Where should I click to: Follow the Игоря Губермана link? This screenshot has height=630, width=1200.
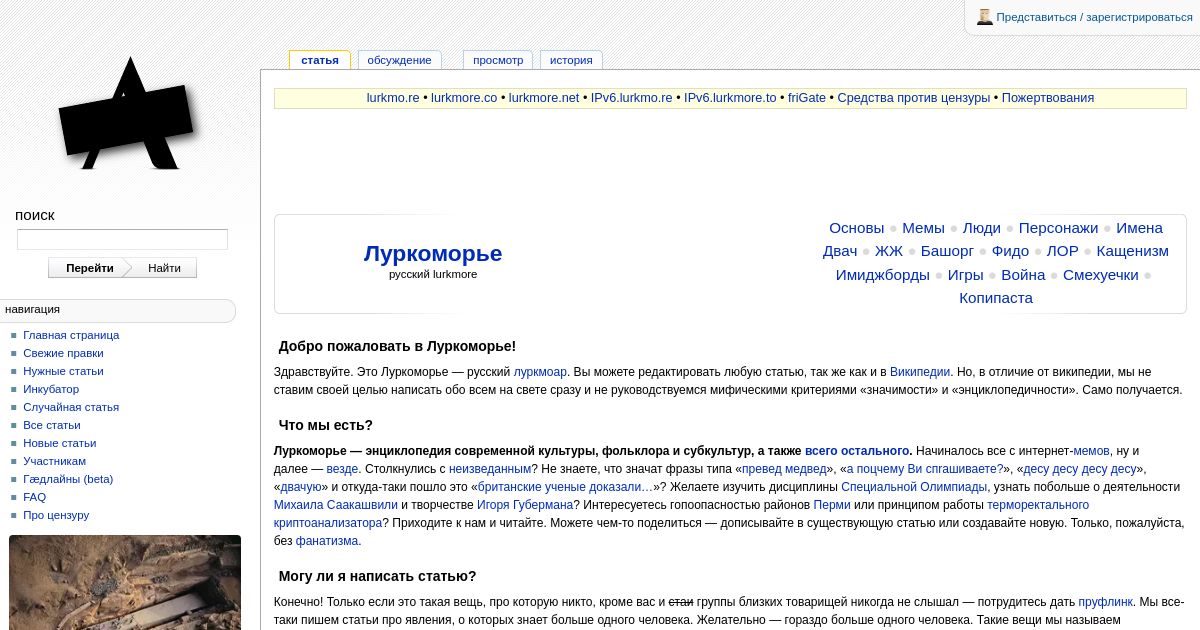coord(525,505)
